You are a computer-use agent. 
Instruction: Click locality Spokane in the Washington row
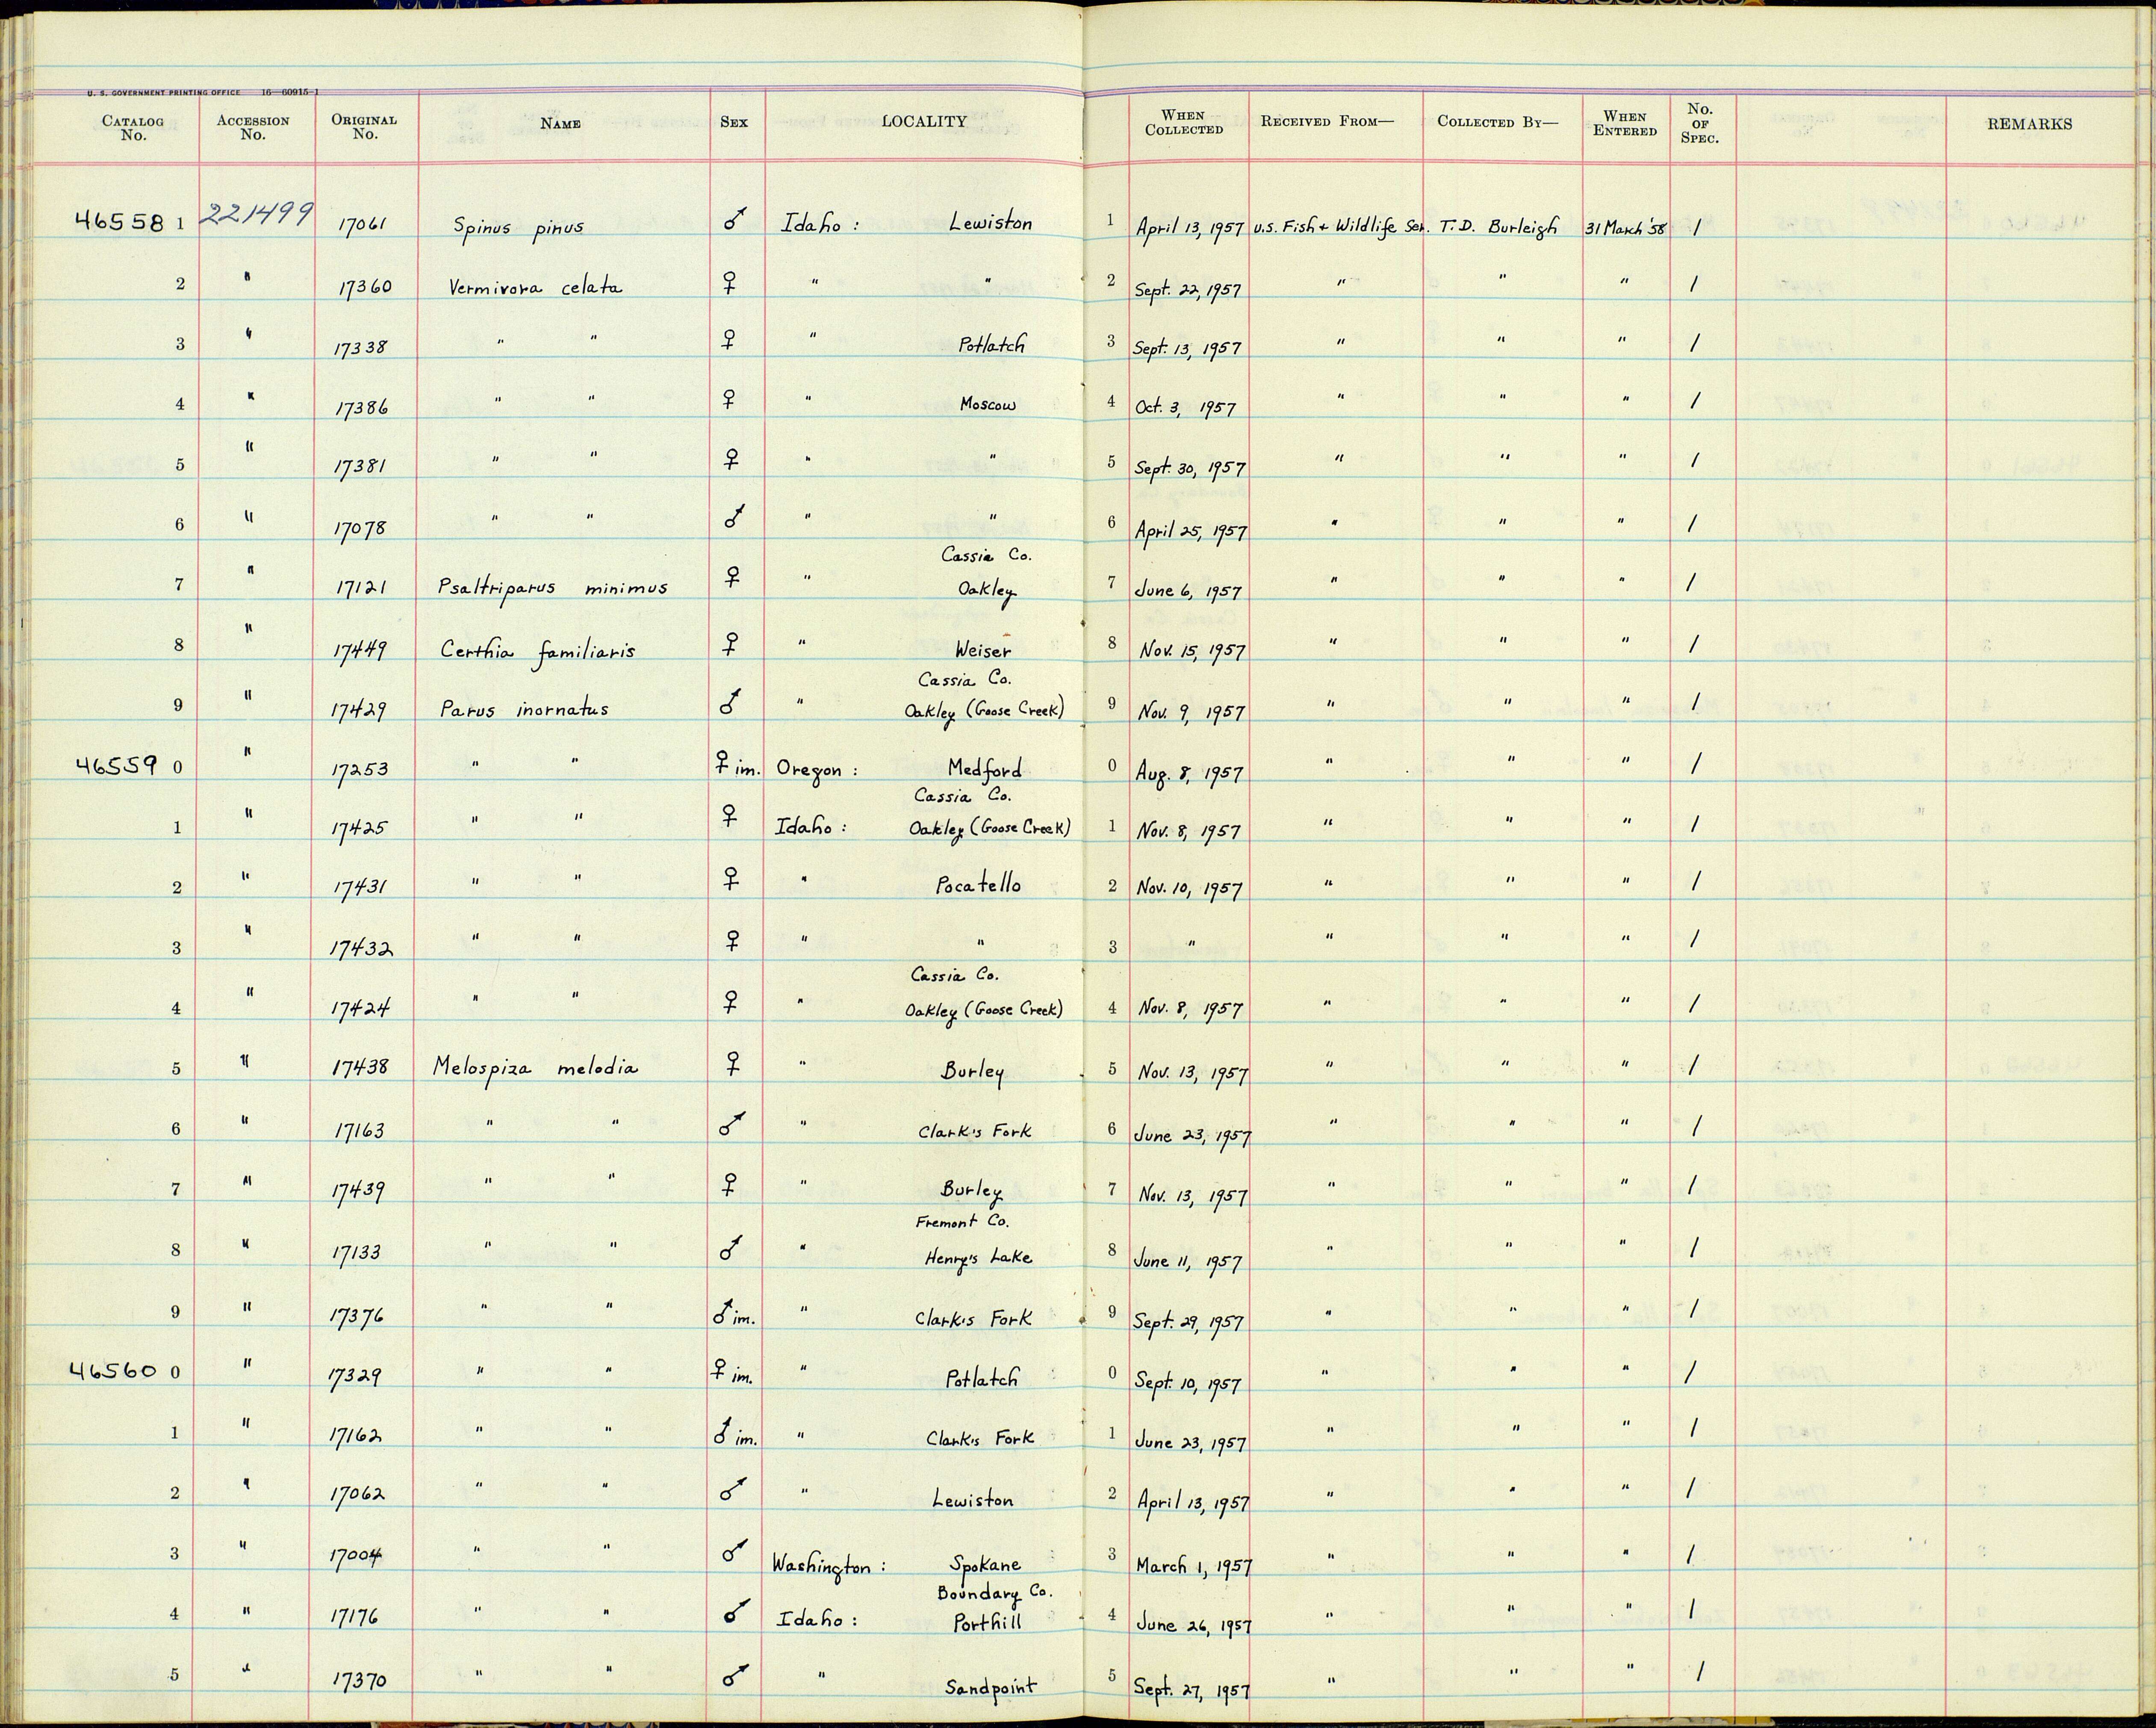[x=985, y=1565]
